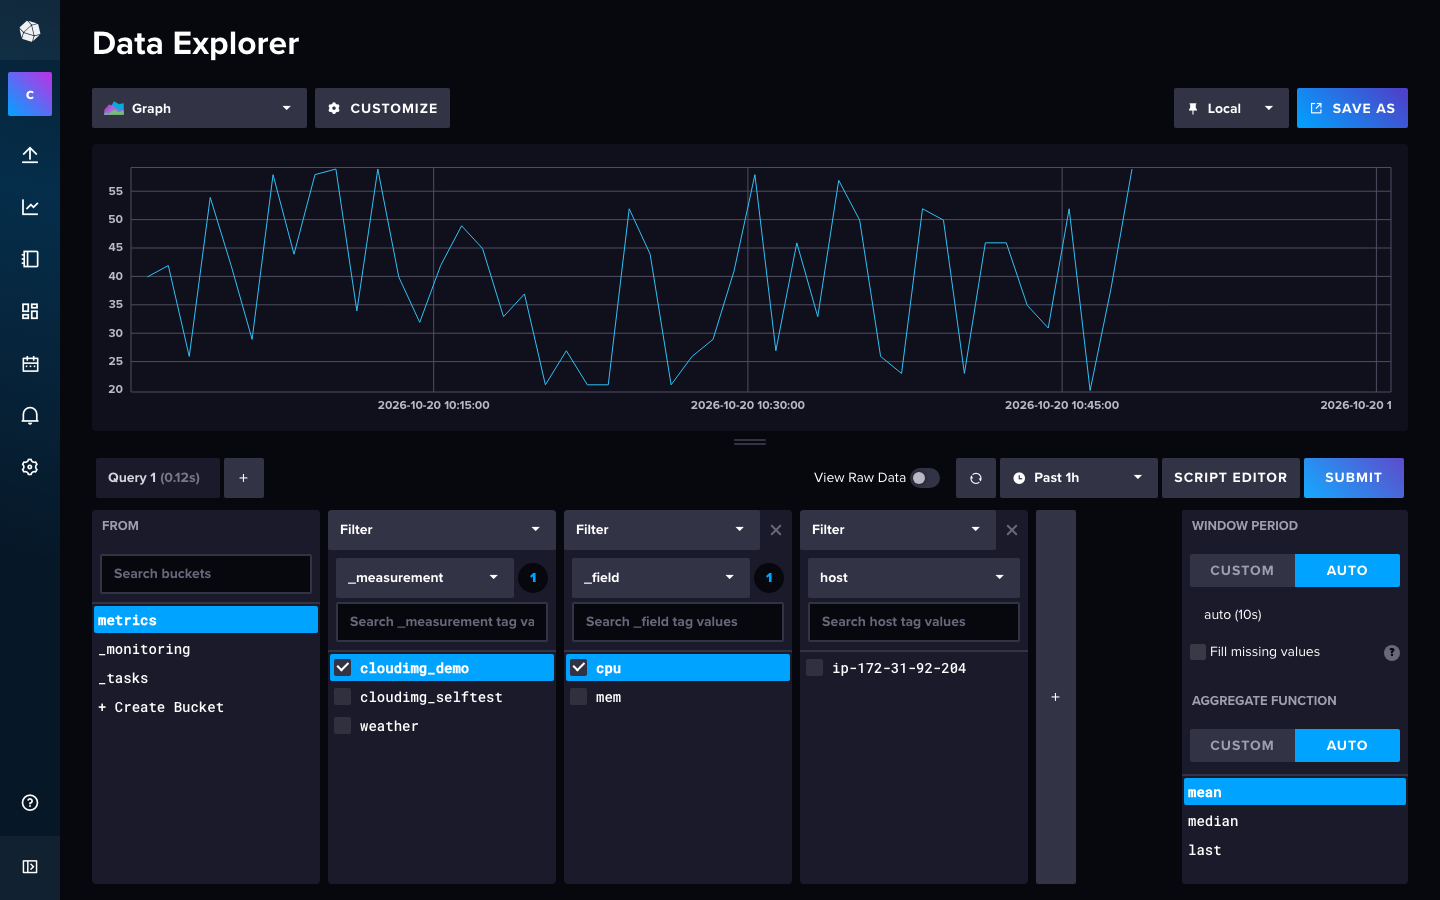The width and height of the screenshot is (1440, 900).
Task: Open Dashboards icon in sidebar
Action: (x=30, y=311)
